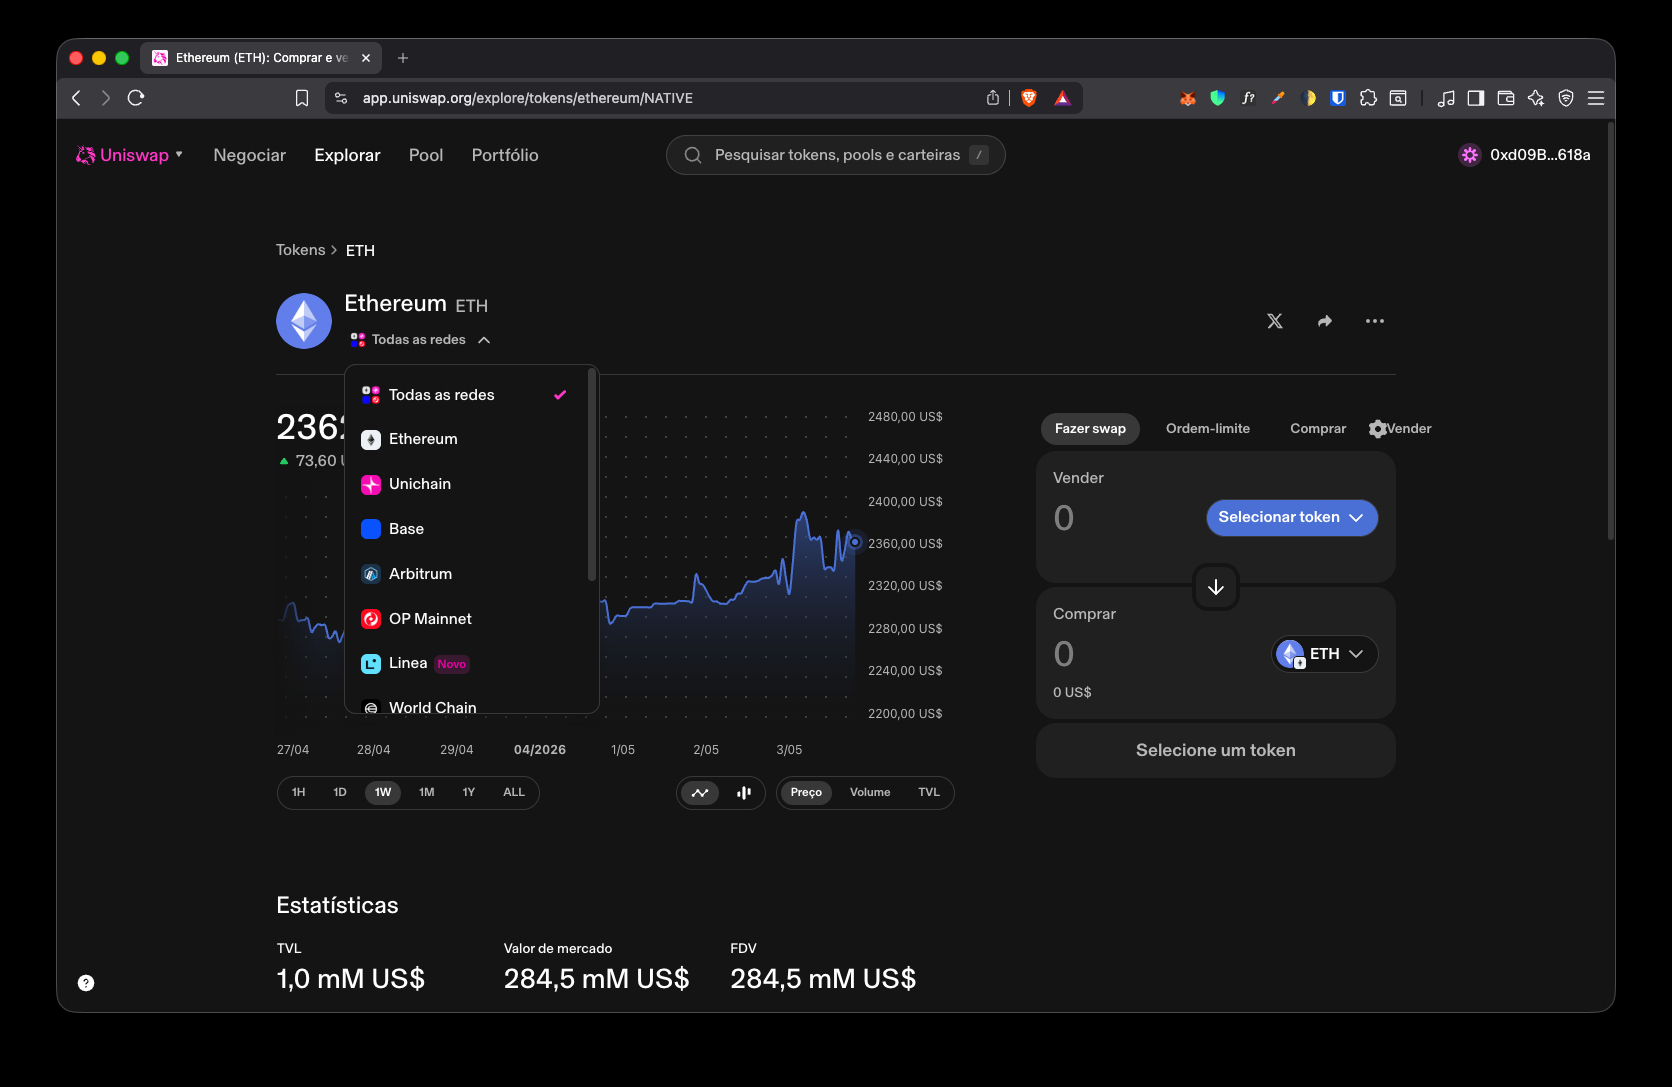The height and width of the screenshot is (1087, 1672).
Task: Bookmark this page icon
Action: point(302,98)
